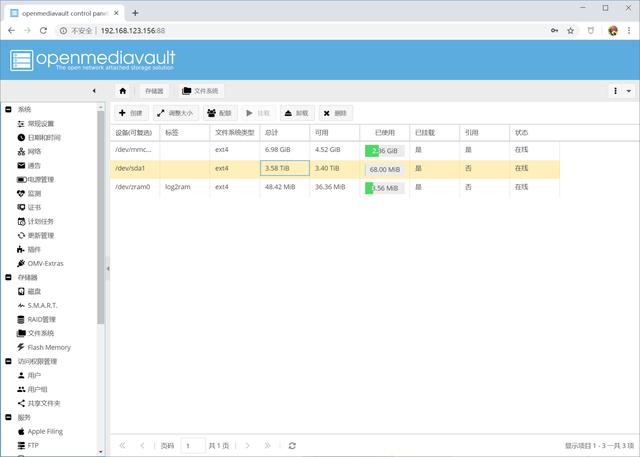Collapse the 服务 (Services) tree group
The height and width of the screenshot is (457, 640).
(8, 417)
